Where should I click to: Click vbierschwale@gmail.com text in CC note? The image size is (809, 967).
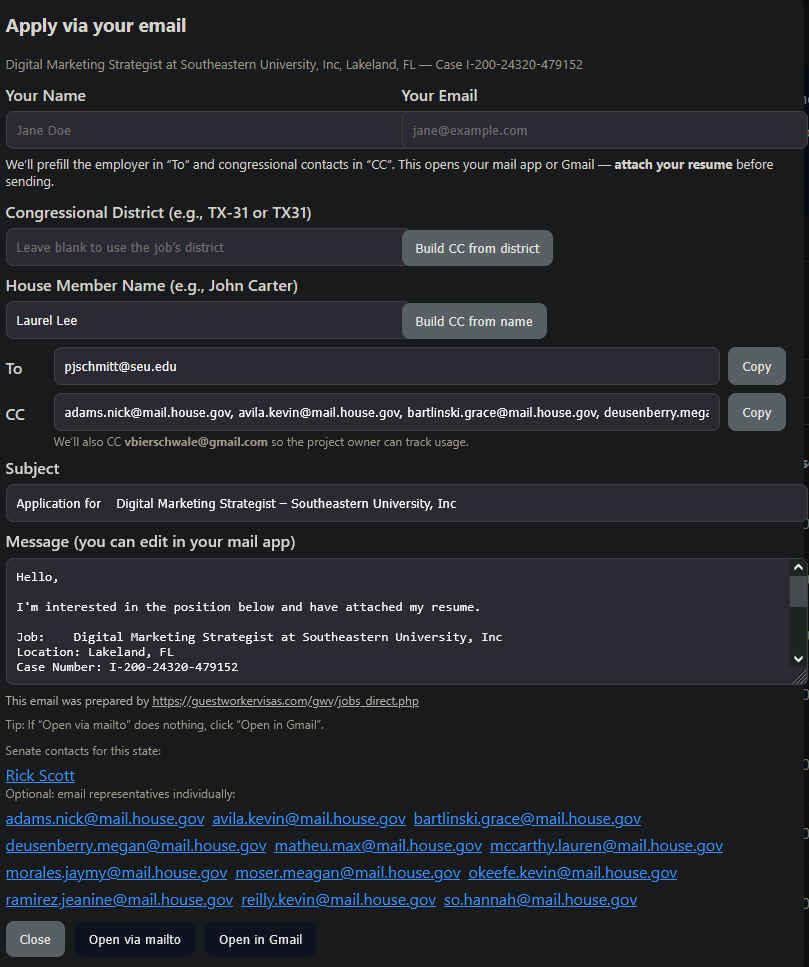click(196, 442)
